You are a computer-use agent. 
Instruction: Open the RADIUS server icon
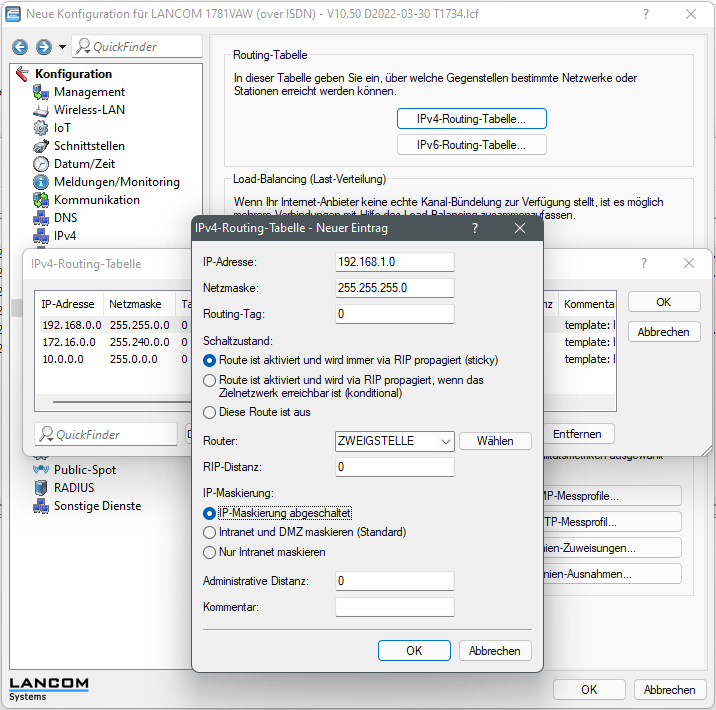click(x=40, y=488)
